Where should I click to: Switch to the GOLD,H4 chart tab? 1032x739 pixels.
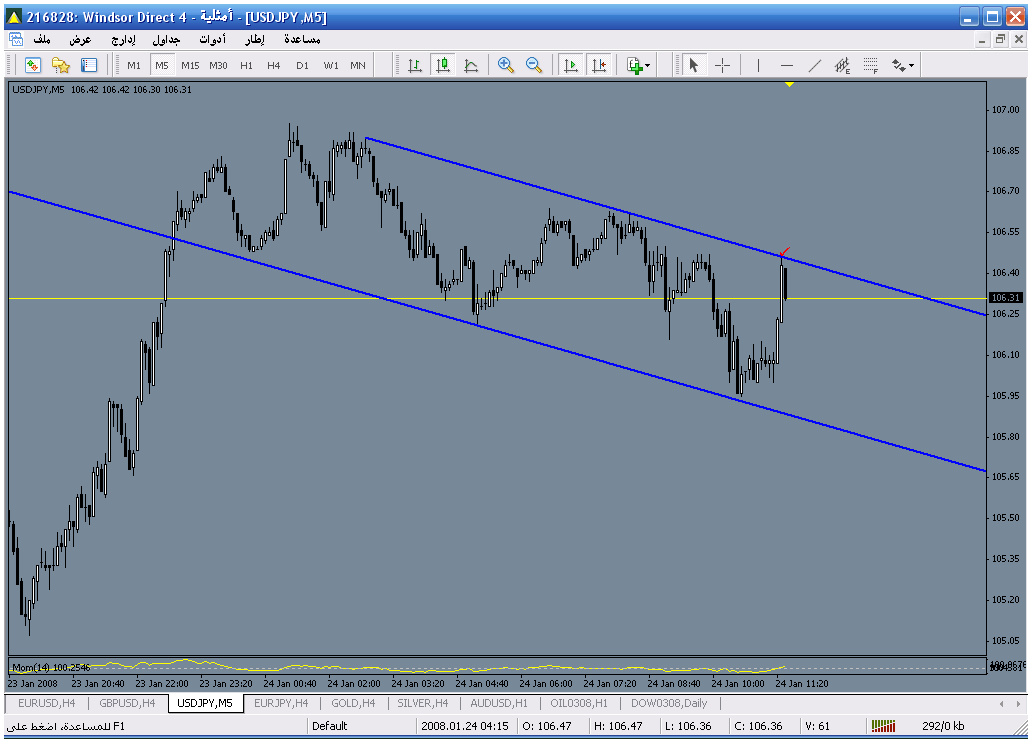point(352,703)
